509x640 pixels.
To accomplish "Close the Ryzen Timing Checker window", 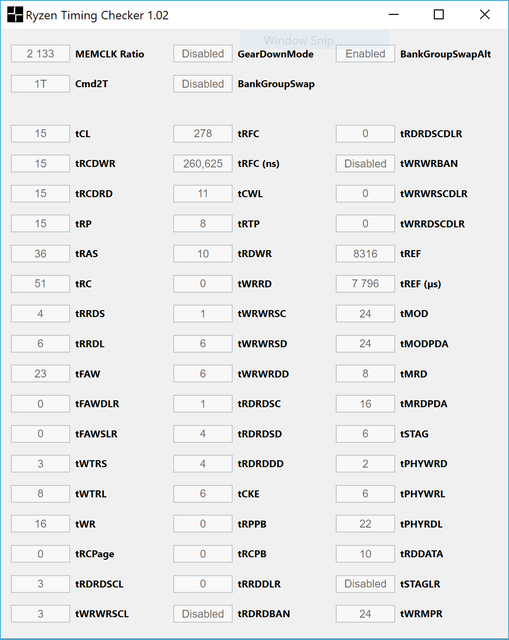I will point(485,15).
